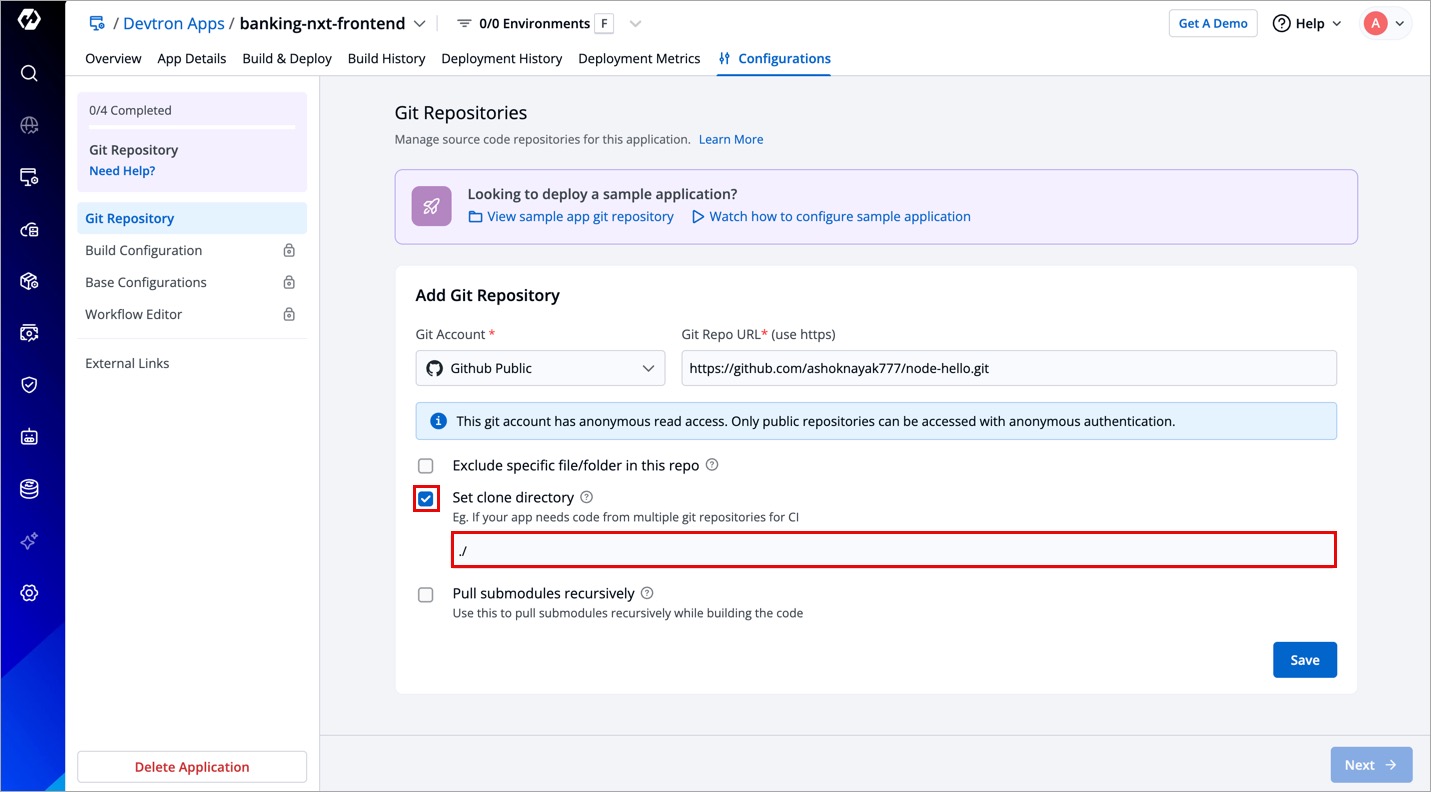Viewport: 1431px width, 792px height.
Task: Click the info icon next to Pull submodules recursively
Action: click(647, 593)
